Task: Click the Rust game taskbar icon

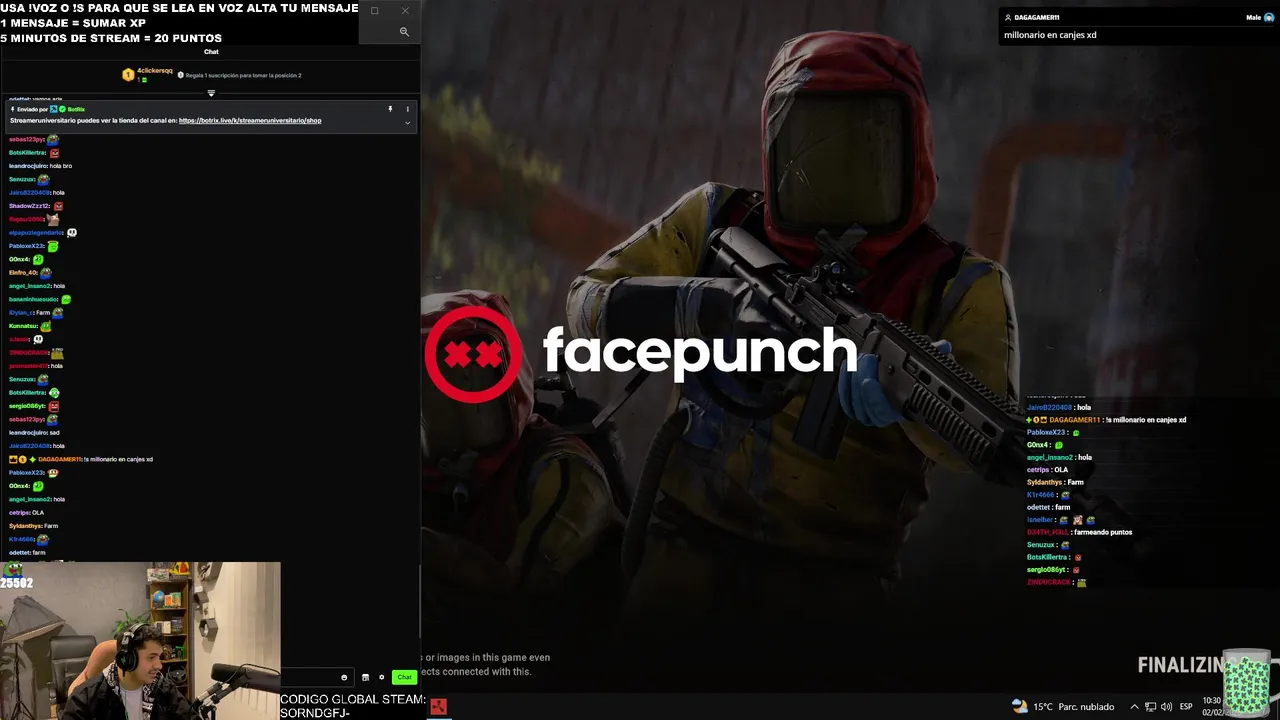Action: 438,706
